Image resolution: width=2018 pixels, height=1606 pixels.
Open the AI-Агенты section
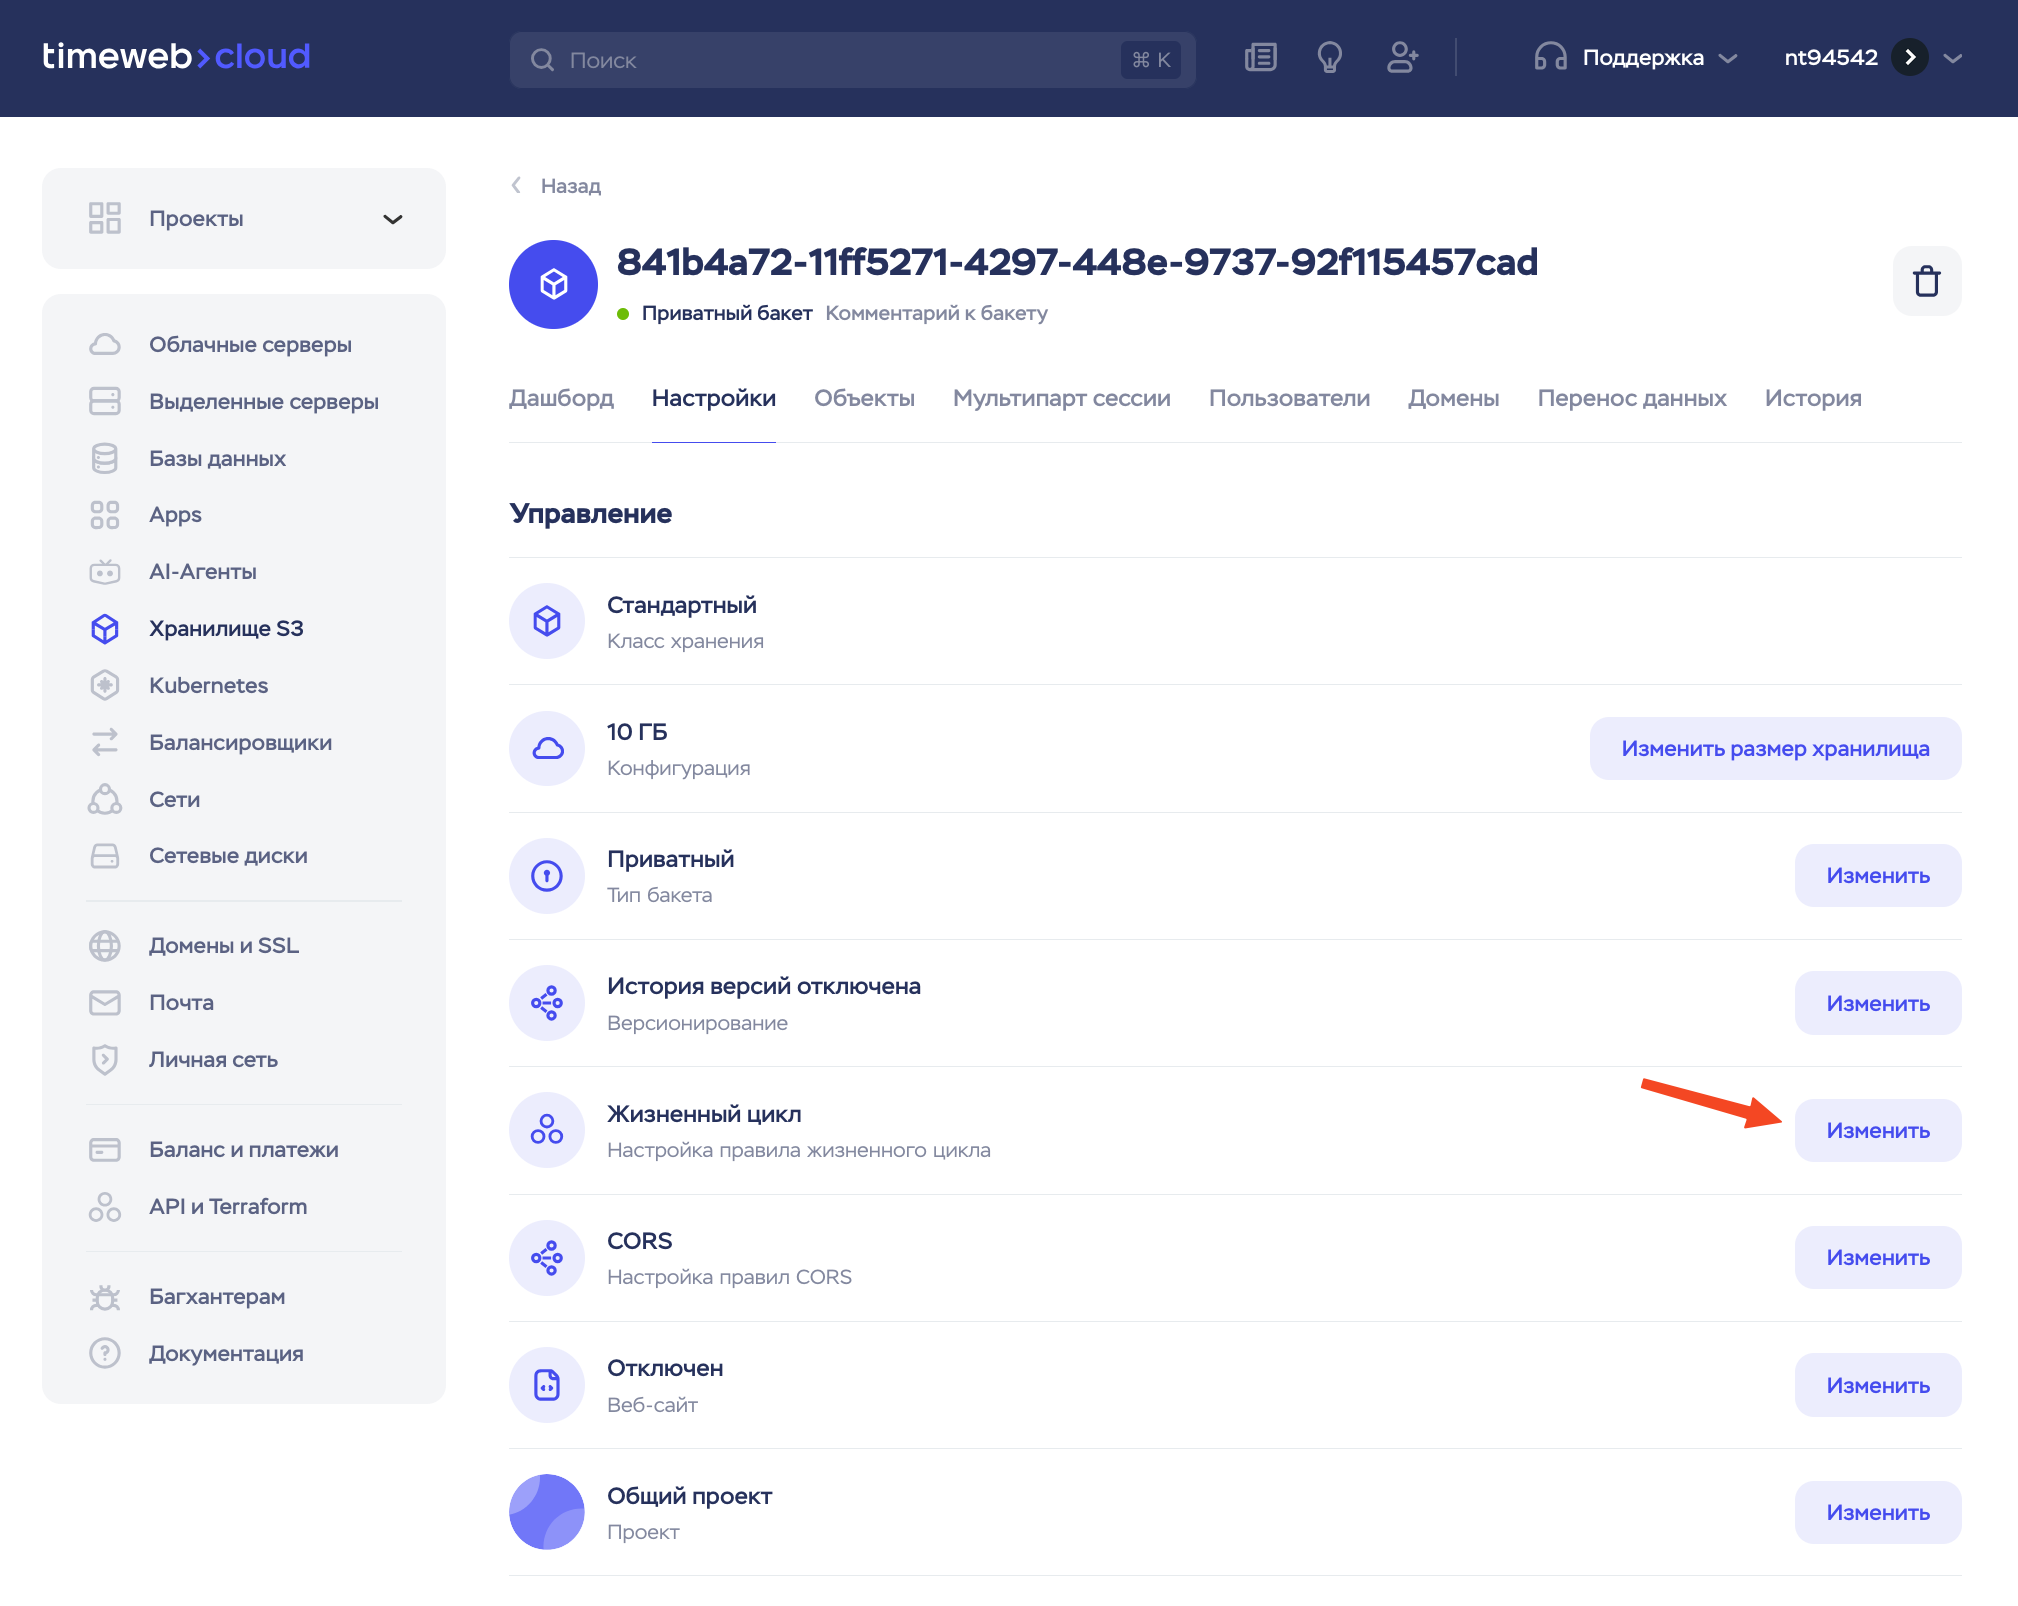click(202, 571)
